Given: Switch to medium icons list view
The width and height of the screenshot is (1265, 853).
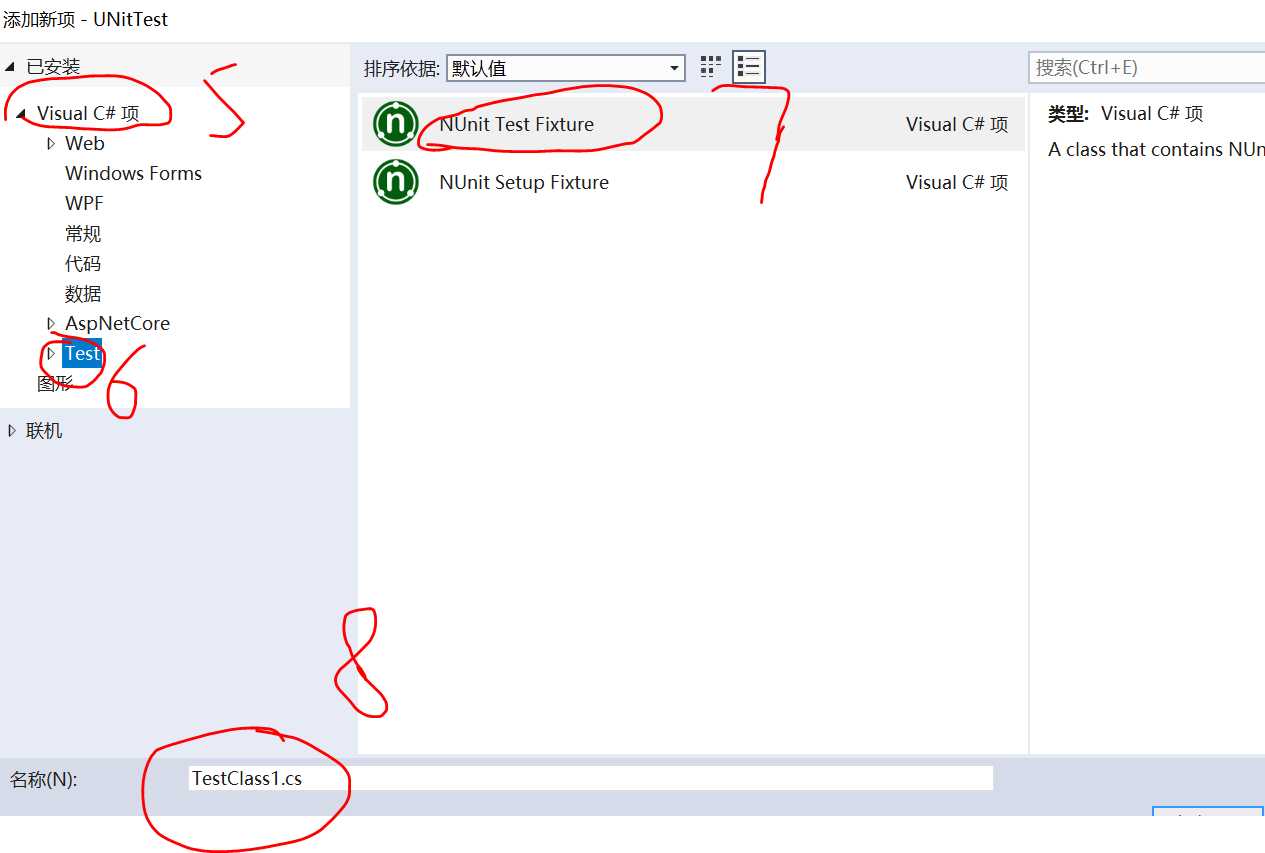Looking at the screenshot, I should [x=749, y=67].
